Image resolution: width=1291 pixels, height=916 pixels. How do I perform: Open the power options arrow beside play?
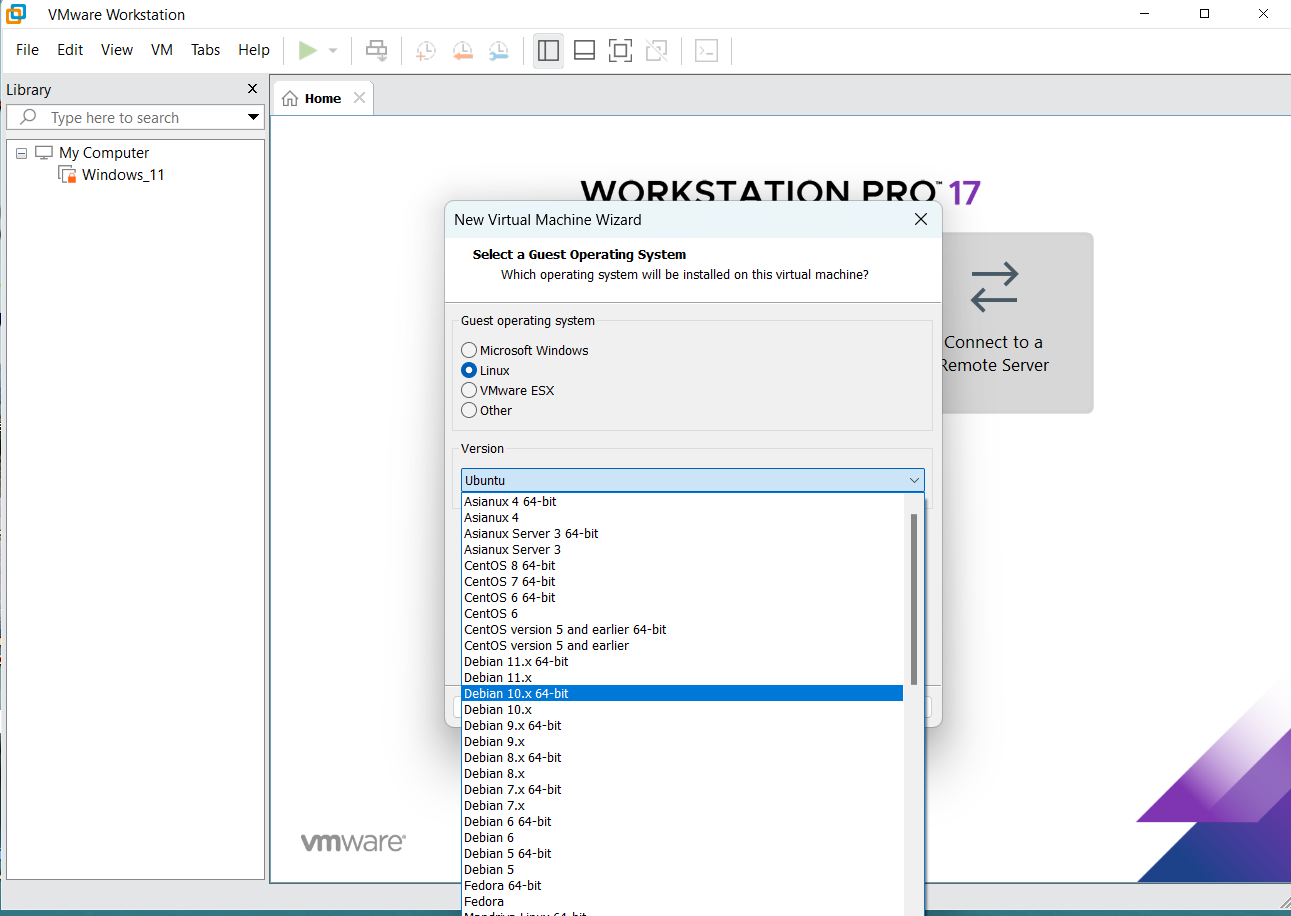pyautogui.click(x=333, y=51)
